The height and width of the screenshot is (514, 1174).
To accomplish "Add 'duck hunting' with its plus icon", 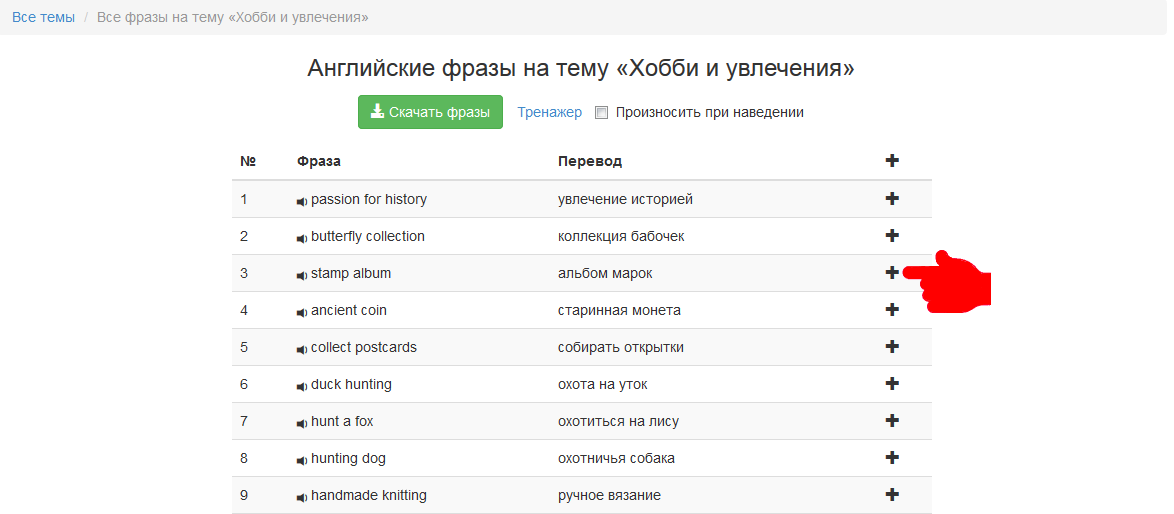I will 892,383.
